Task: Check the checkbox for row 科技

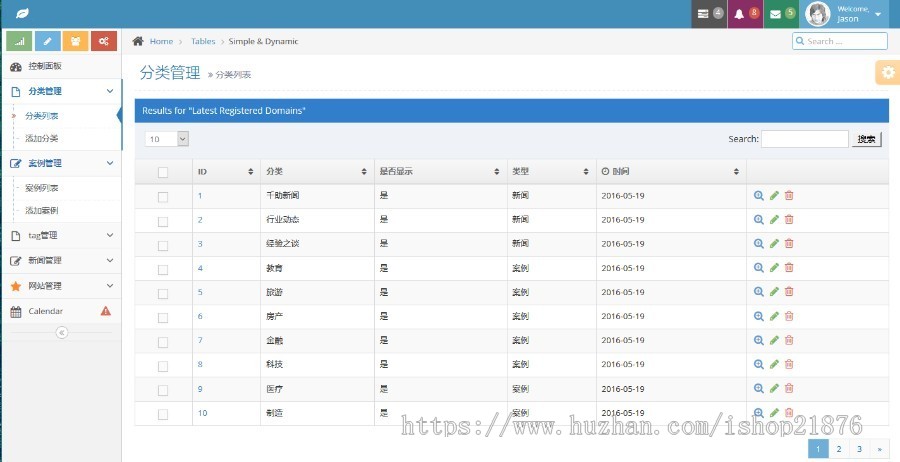Action: [163, 366]
